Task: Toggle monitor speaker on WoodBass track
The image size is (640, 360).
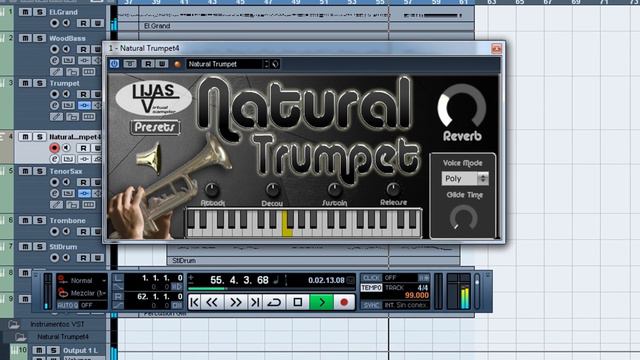Action: [66, 49]
